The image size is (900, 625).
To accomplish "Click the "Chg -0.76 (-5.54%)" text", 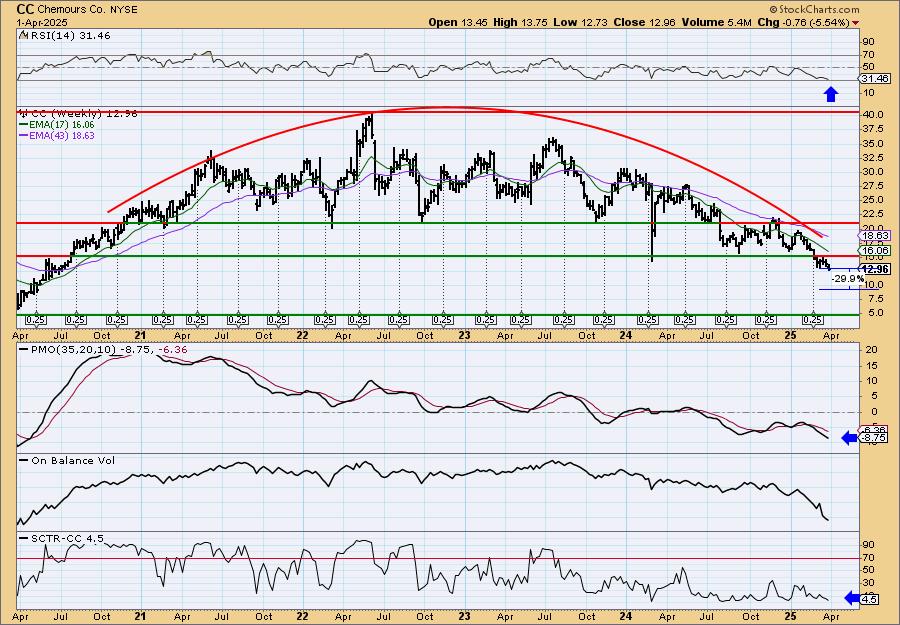I will point(804,22).
